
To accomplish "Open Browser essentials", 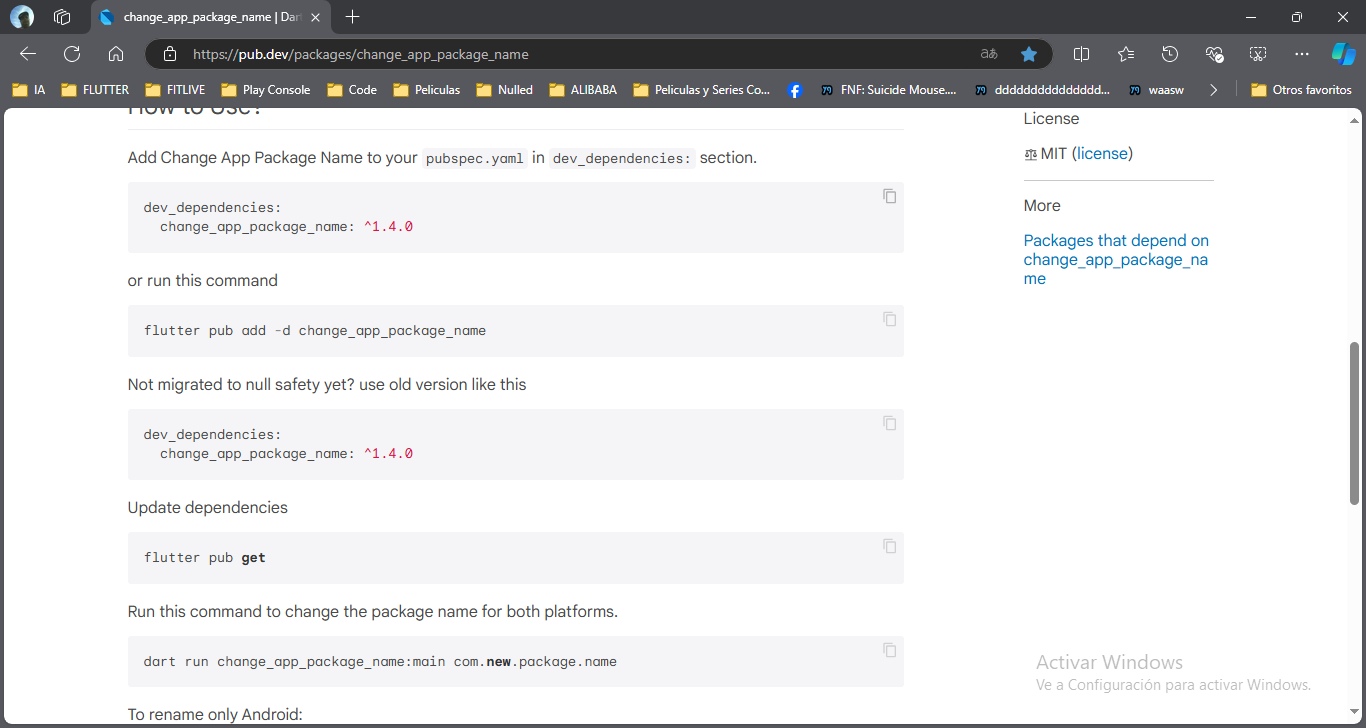I will pyautogui.click(x=1214, y=54).
